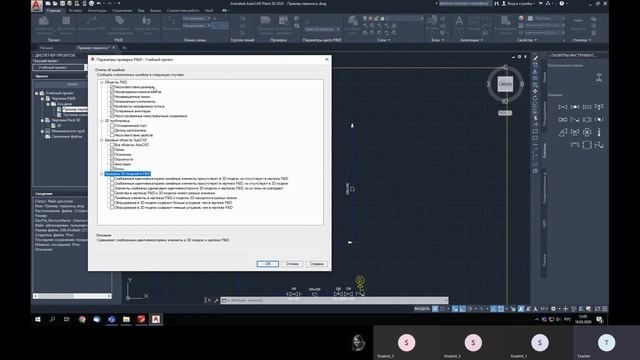The width and height of the screenshot is (640, 360).
Task: Click the shopping cart icon in title bar
Action: [541, 3]
